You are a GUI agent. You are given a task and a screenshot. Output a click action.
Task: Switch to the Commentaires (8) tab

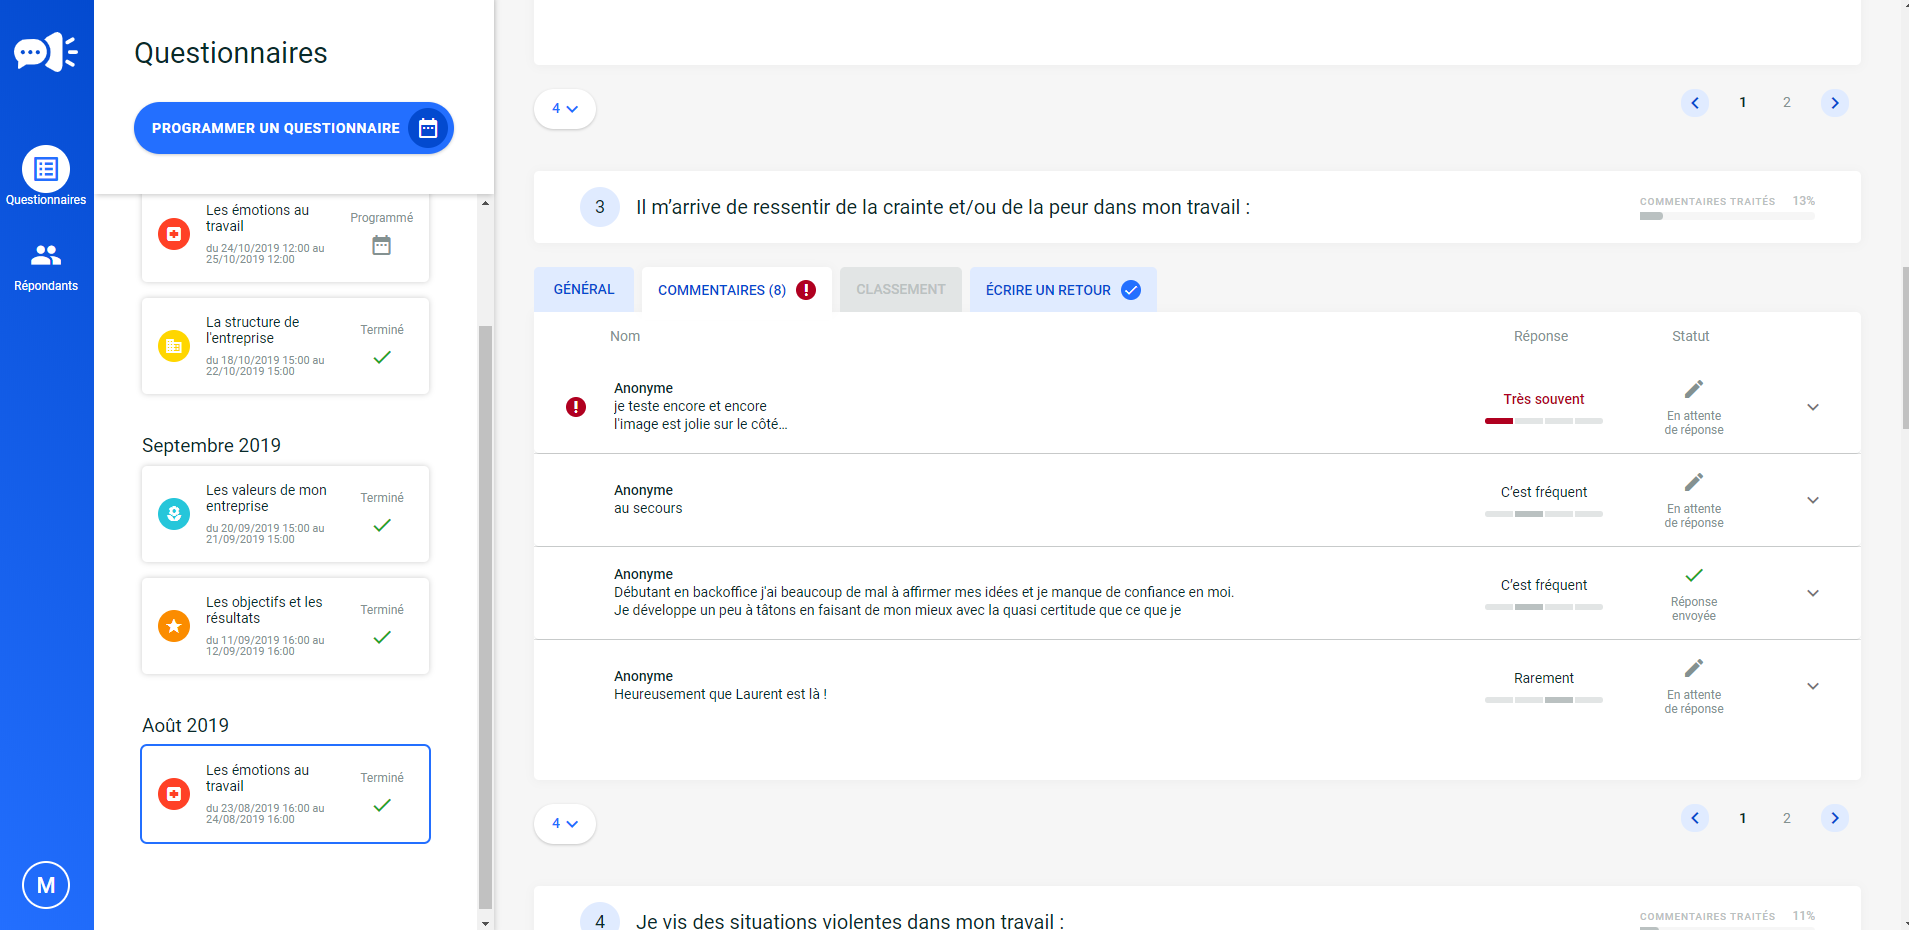(737, 290)
